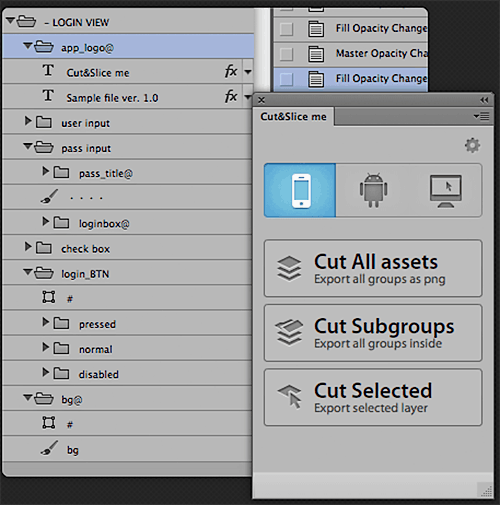Click fx icon on Cut&Slice me layer
This screenshot has width=500, height=505.
[231, 71]
